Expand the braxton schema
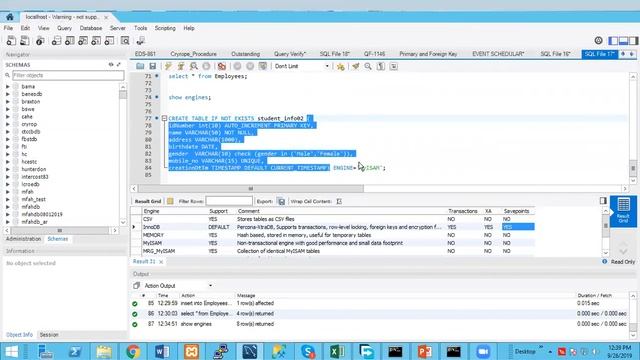The image size is (640, 360). click(x=8, y=102)
